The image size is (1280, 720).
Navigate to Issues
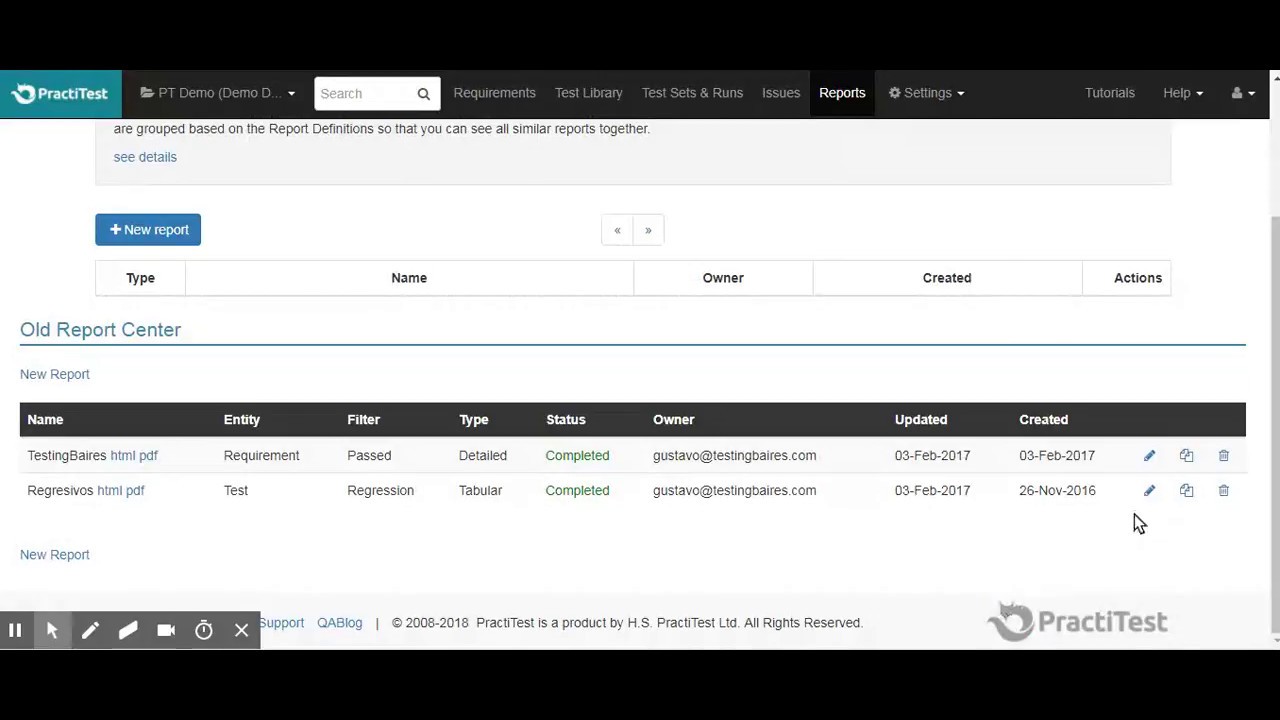[781, 93]
